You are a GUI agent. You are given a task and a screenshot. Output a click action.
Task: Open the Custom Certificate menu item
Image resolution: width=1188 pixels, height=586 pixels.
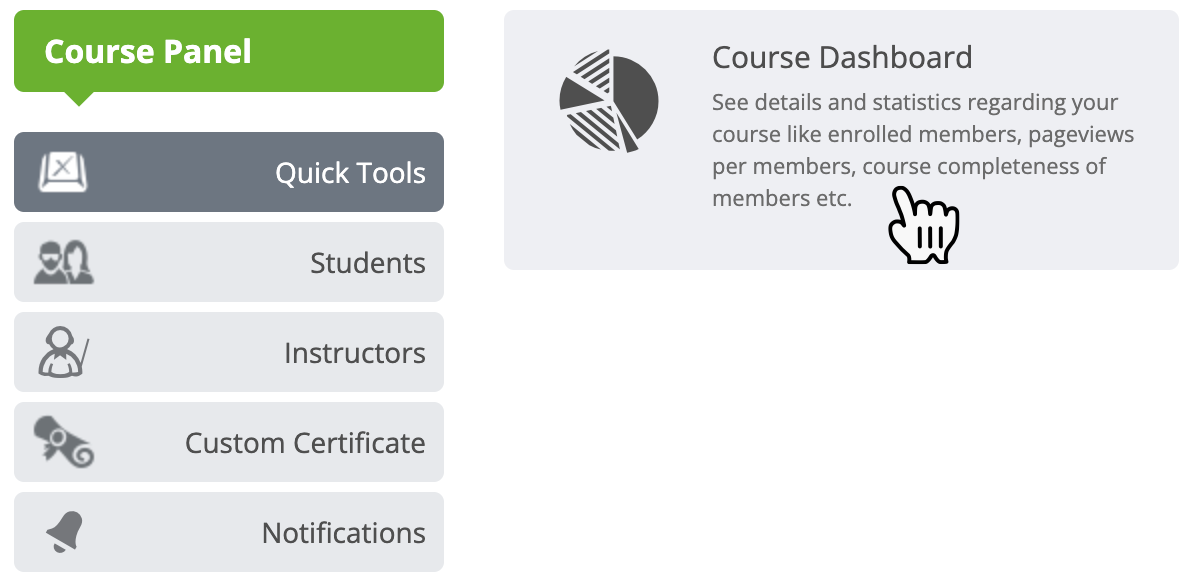305,443
